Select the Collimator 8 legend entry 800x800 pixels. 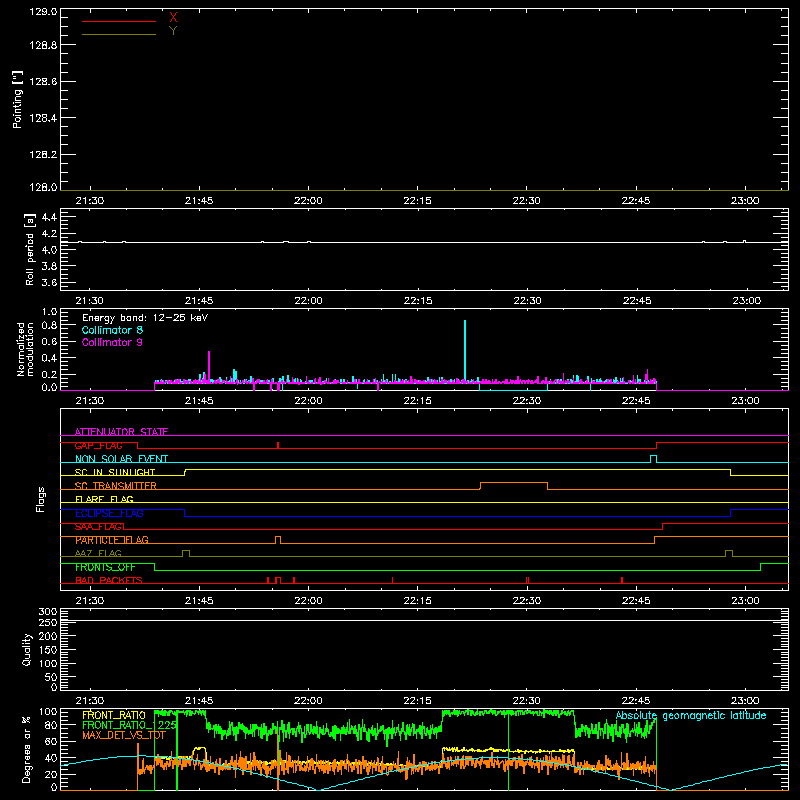click(x=112, y=330)
